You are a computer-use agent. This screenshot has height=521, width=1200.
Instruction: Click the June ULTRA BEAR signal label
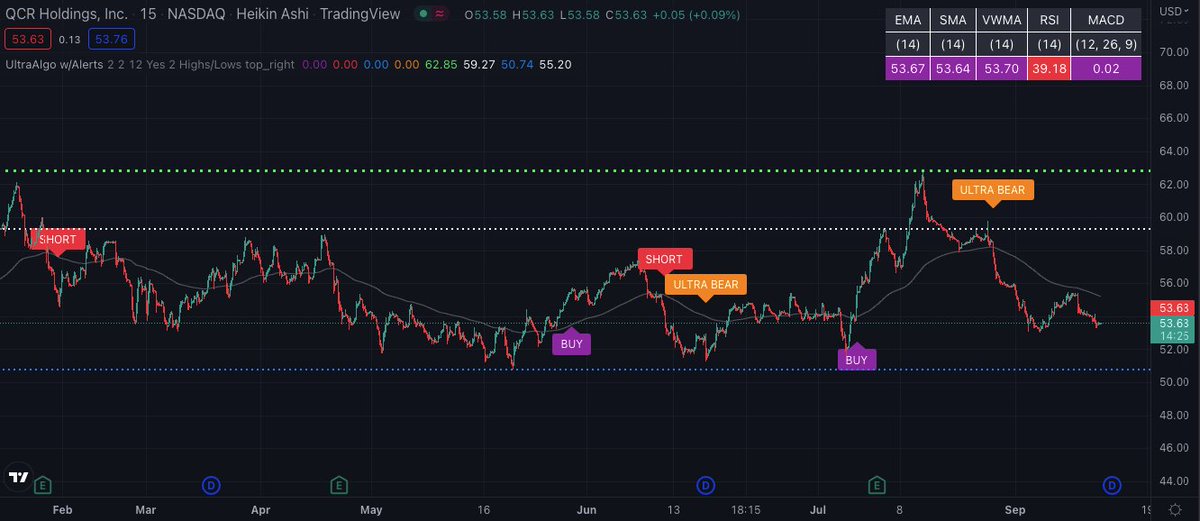705,284
